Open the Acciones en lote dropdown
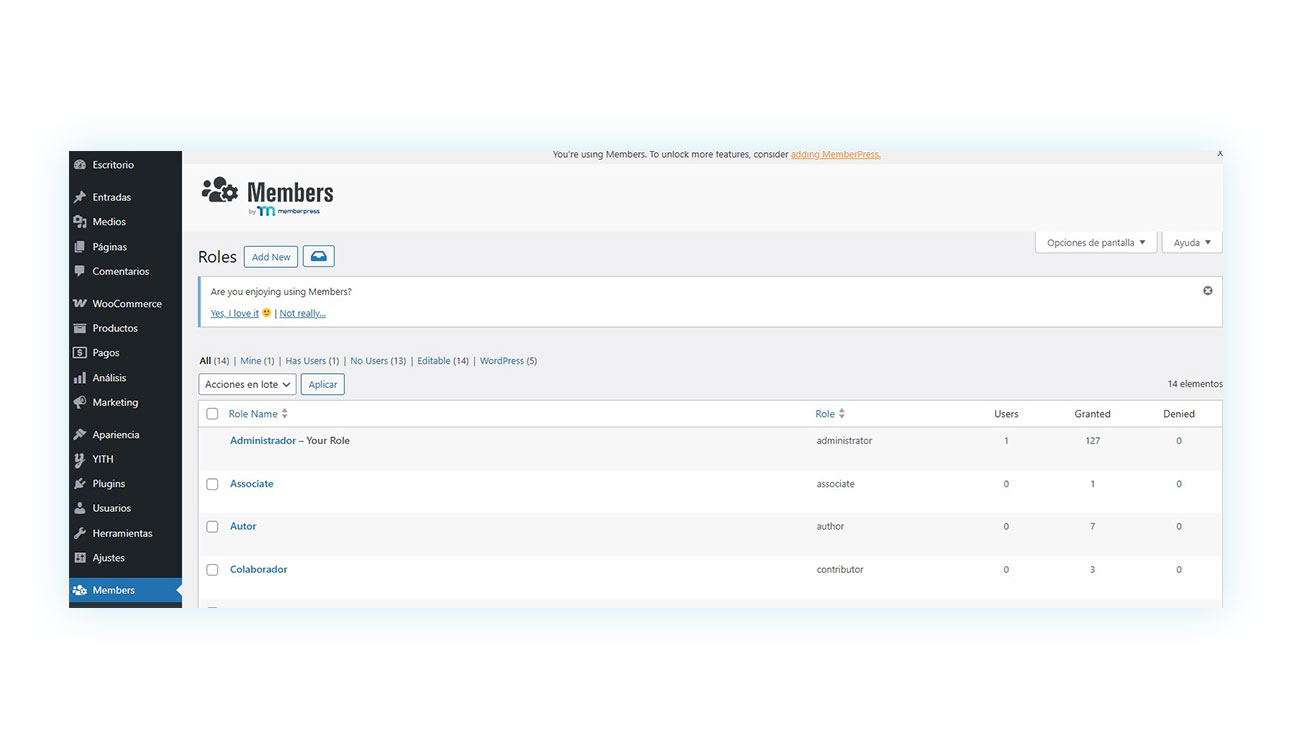 [x=247, y=384]
